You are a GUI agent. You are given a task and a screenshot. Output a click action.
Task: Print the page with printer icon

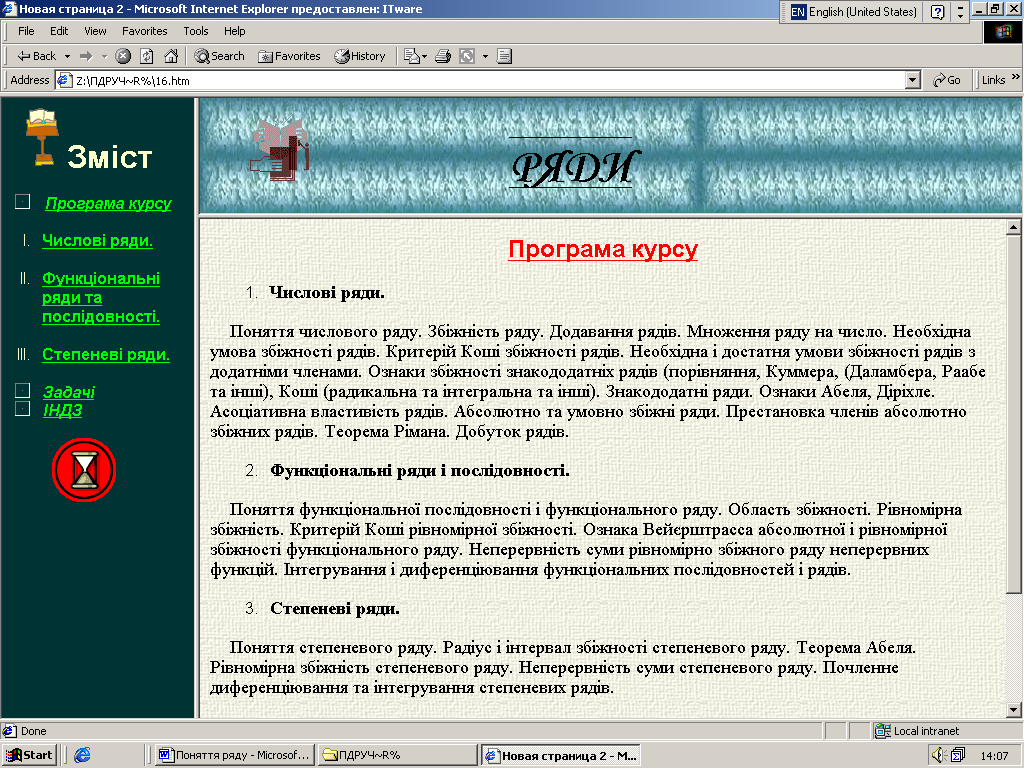click(443, 56)
